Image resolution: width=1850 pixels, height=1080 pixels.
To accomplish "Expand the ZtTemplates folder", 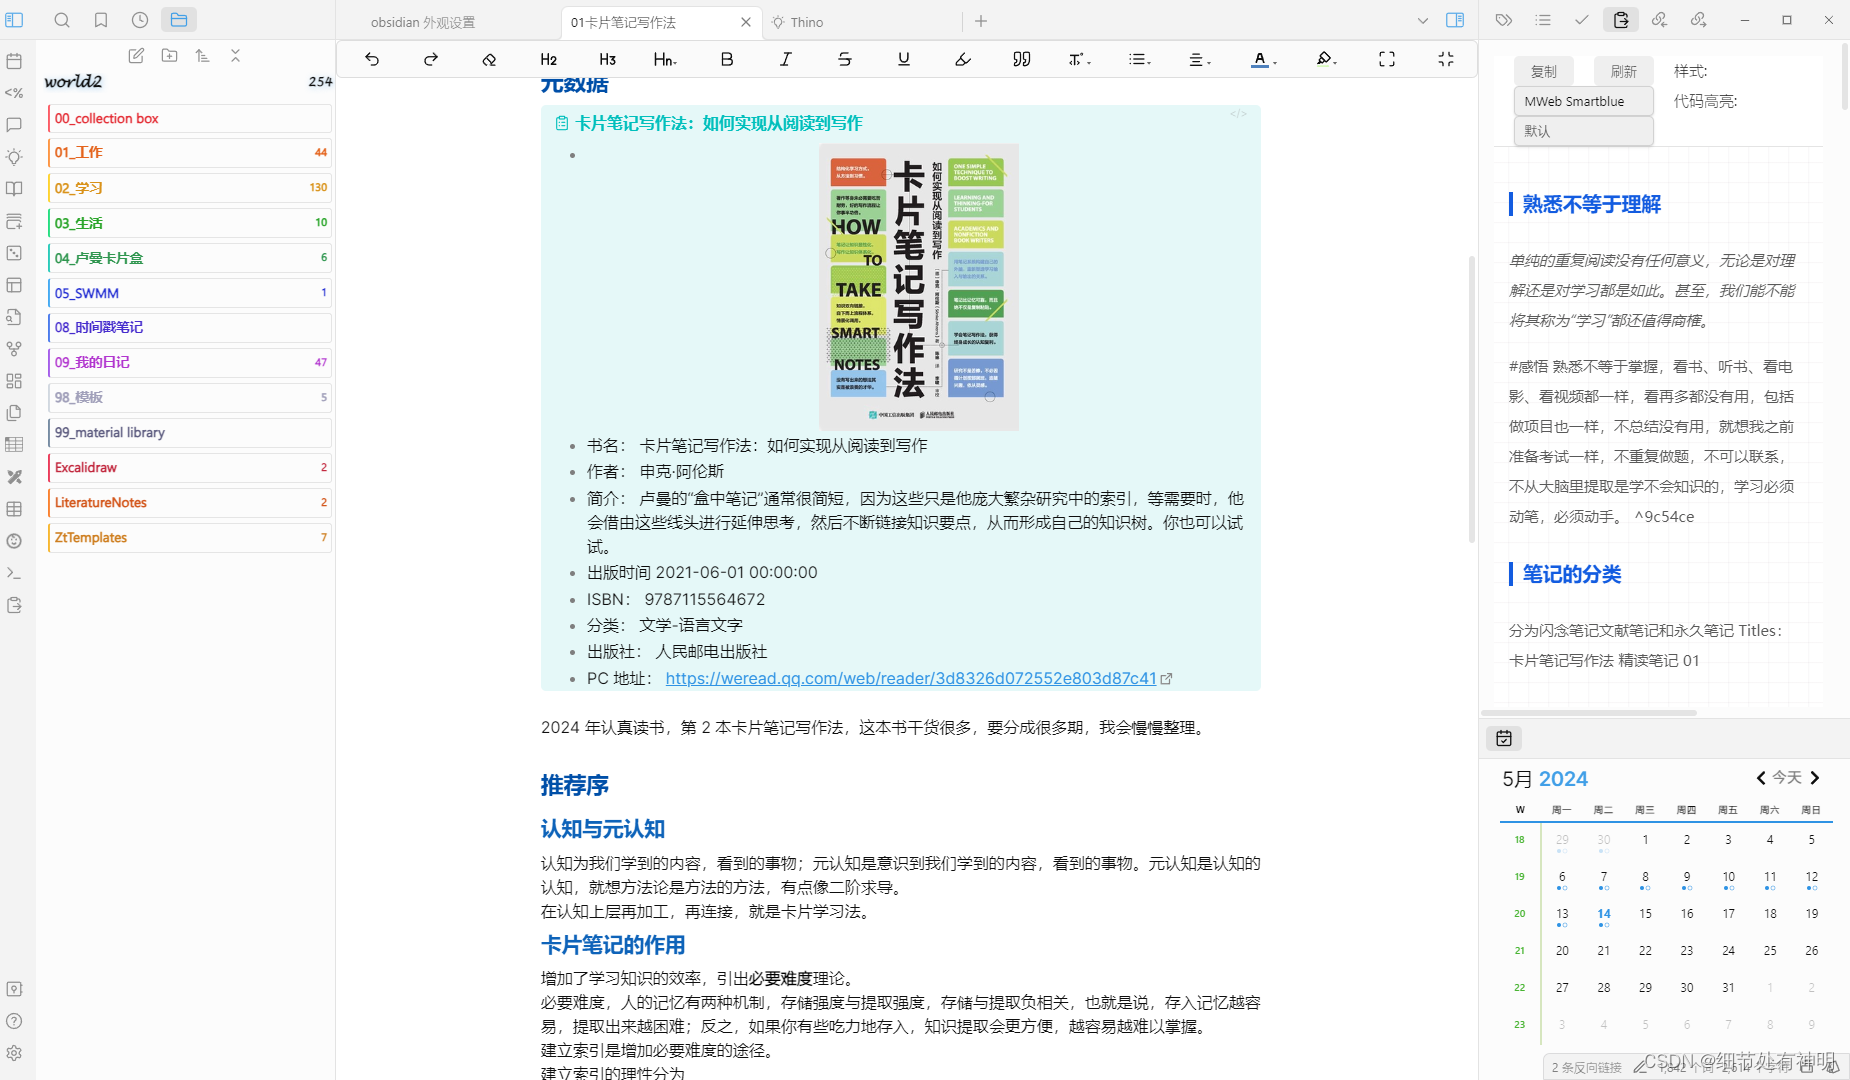I will tap(189, 538).
